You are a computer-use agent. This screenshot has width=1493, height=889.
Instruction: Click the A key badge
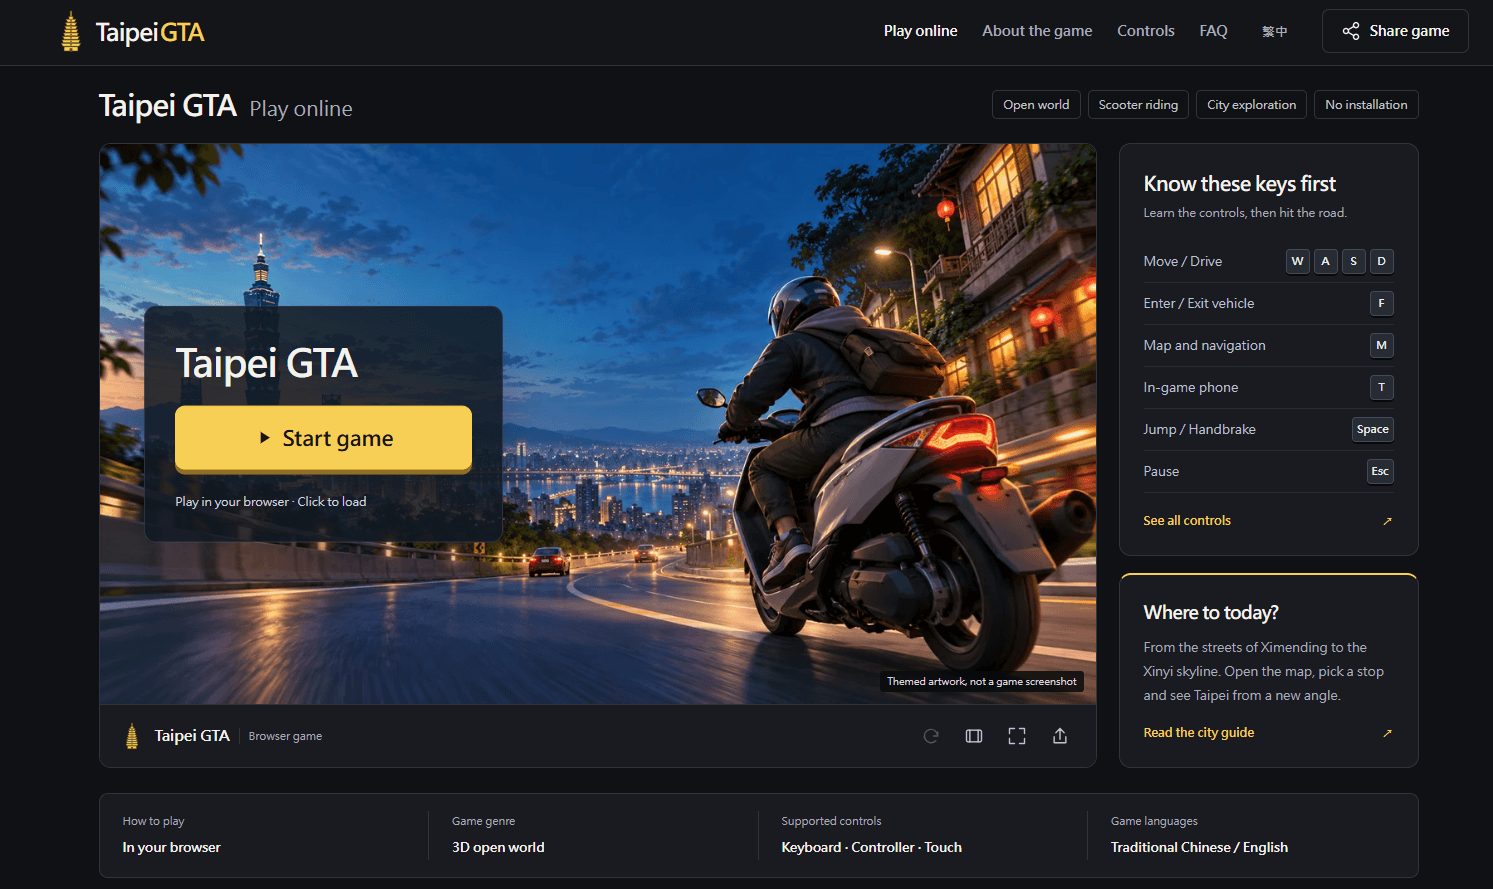[1325, 261]
